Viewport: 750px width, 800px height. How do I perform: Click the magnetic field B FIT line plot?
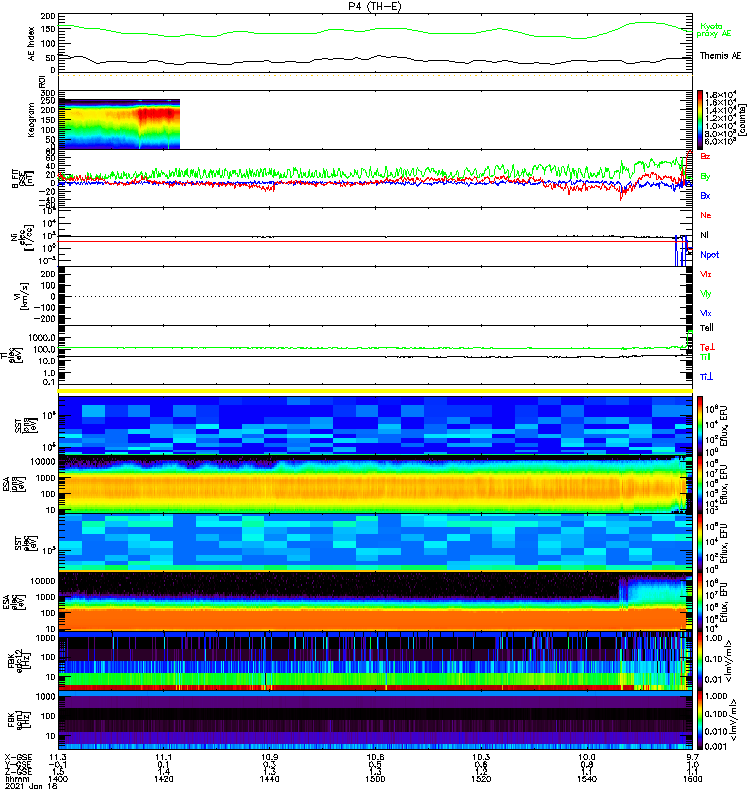[376, 179]
